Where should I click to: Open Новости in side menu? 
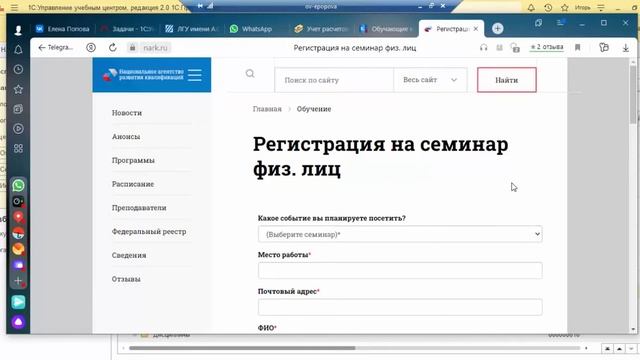pyautogui.click(x=127, y=113)
